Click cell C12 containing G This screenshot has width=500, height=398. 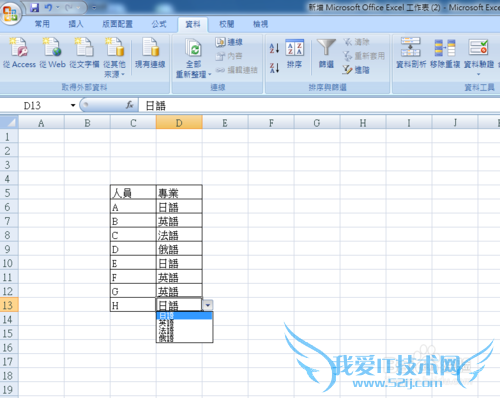133,291
